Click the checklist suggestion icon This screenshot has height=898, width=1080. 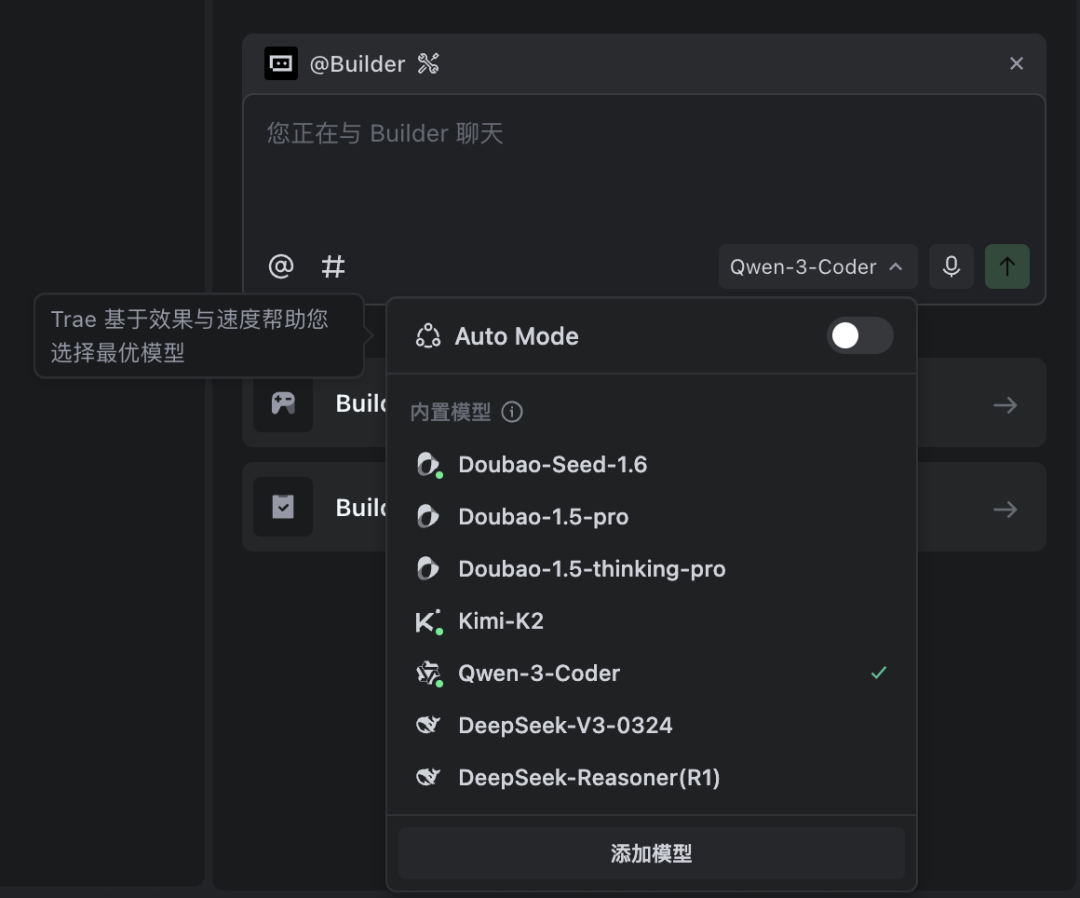(283, 507)
